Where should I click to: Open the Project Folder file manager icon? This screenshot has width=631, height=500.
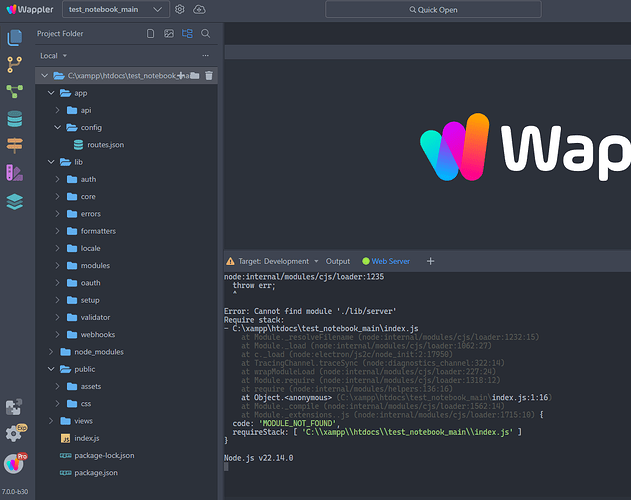tap(14, 37)
